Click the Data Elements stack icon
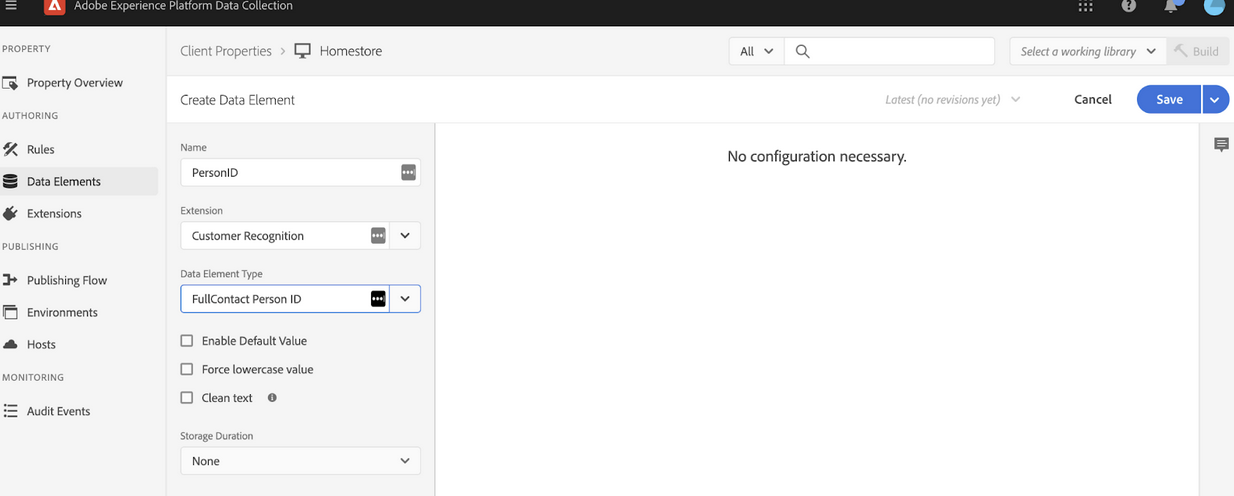 click(x=11, y=181)
